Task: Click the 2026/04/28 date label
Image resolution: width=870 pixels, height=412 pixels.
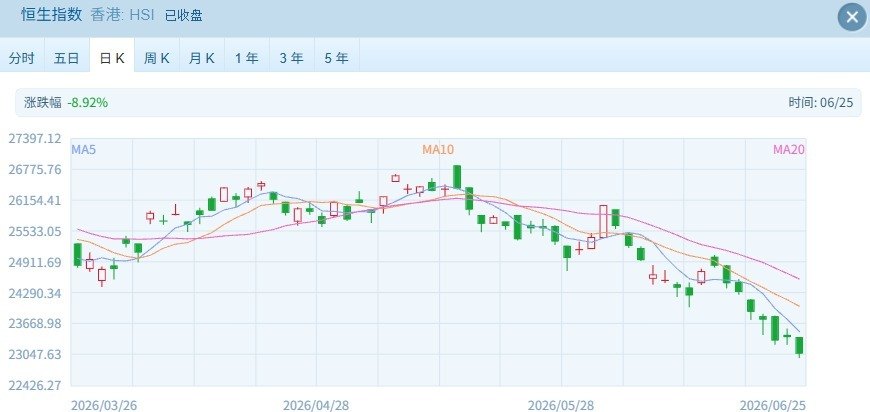Action: click(316, 405)
